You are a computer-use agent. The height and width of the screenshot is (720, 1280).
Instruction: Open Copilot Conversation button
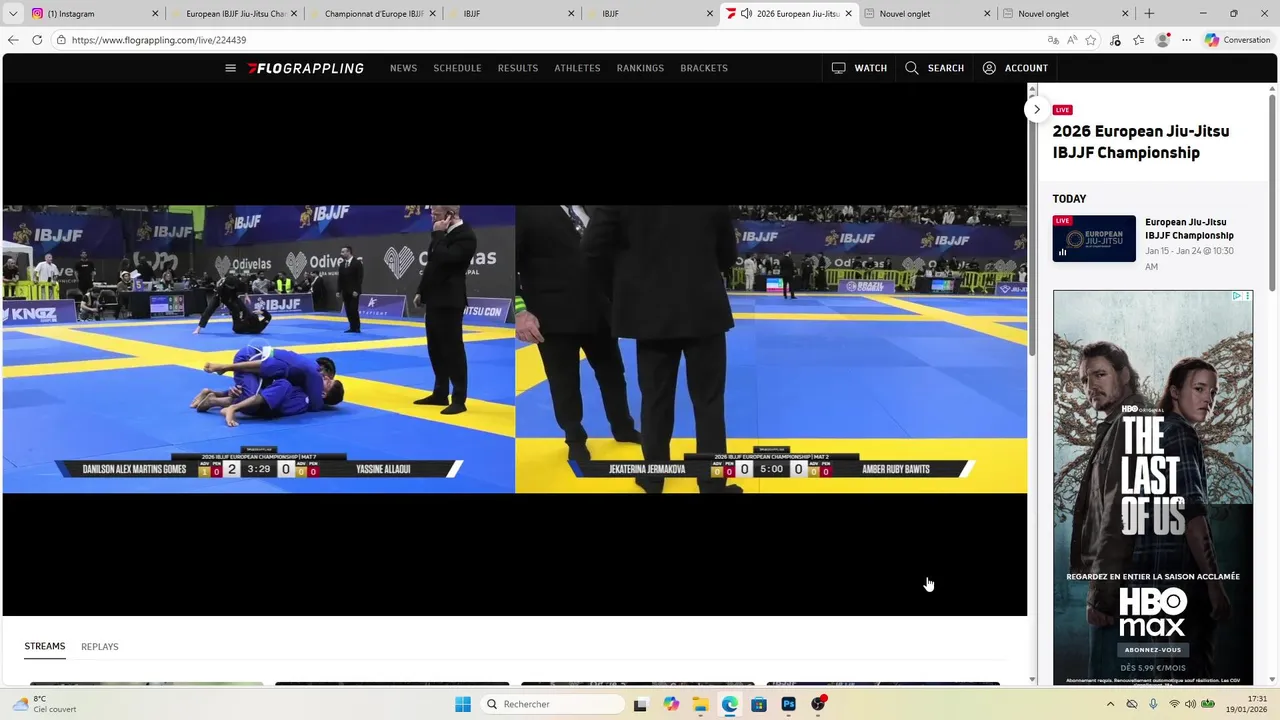(1237, 40)
